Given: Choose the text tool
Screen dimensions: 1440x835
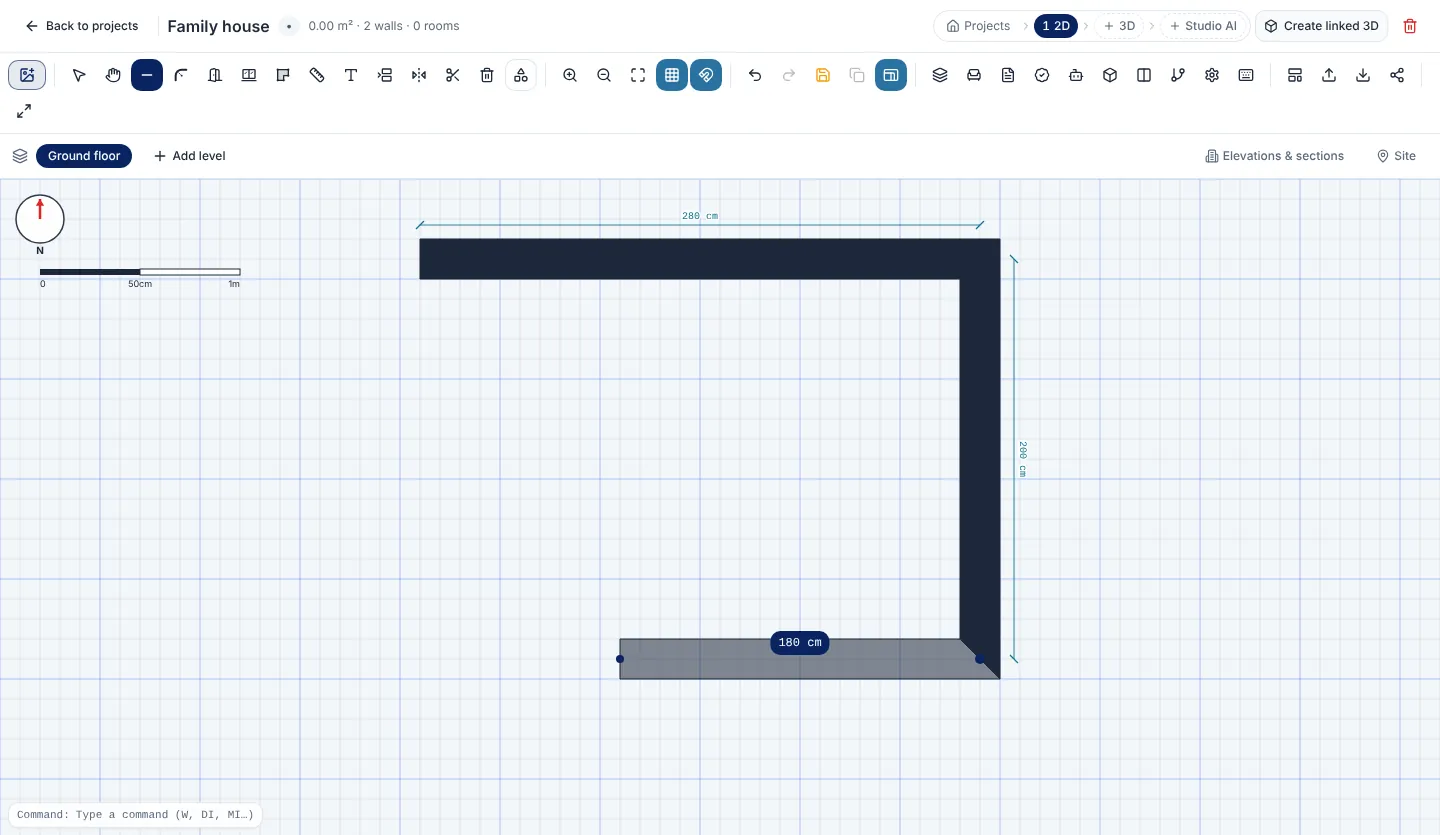Looking at the screenshot, I should pos(351,75).
